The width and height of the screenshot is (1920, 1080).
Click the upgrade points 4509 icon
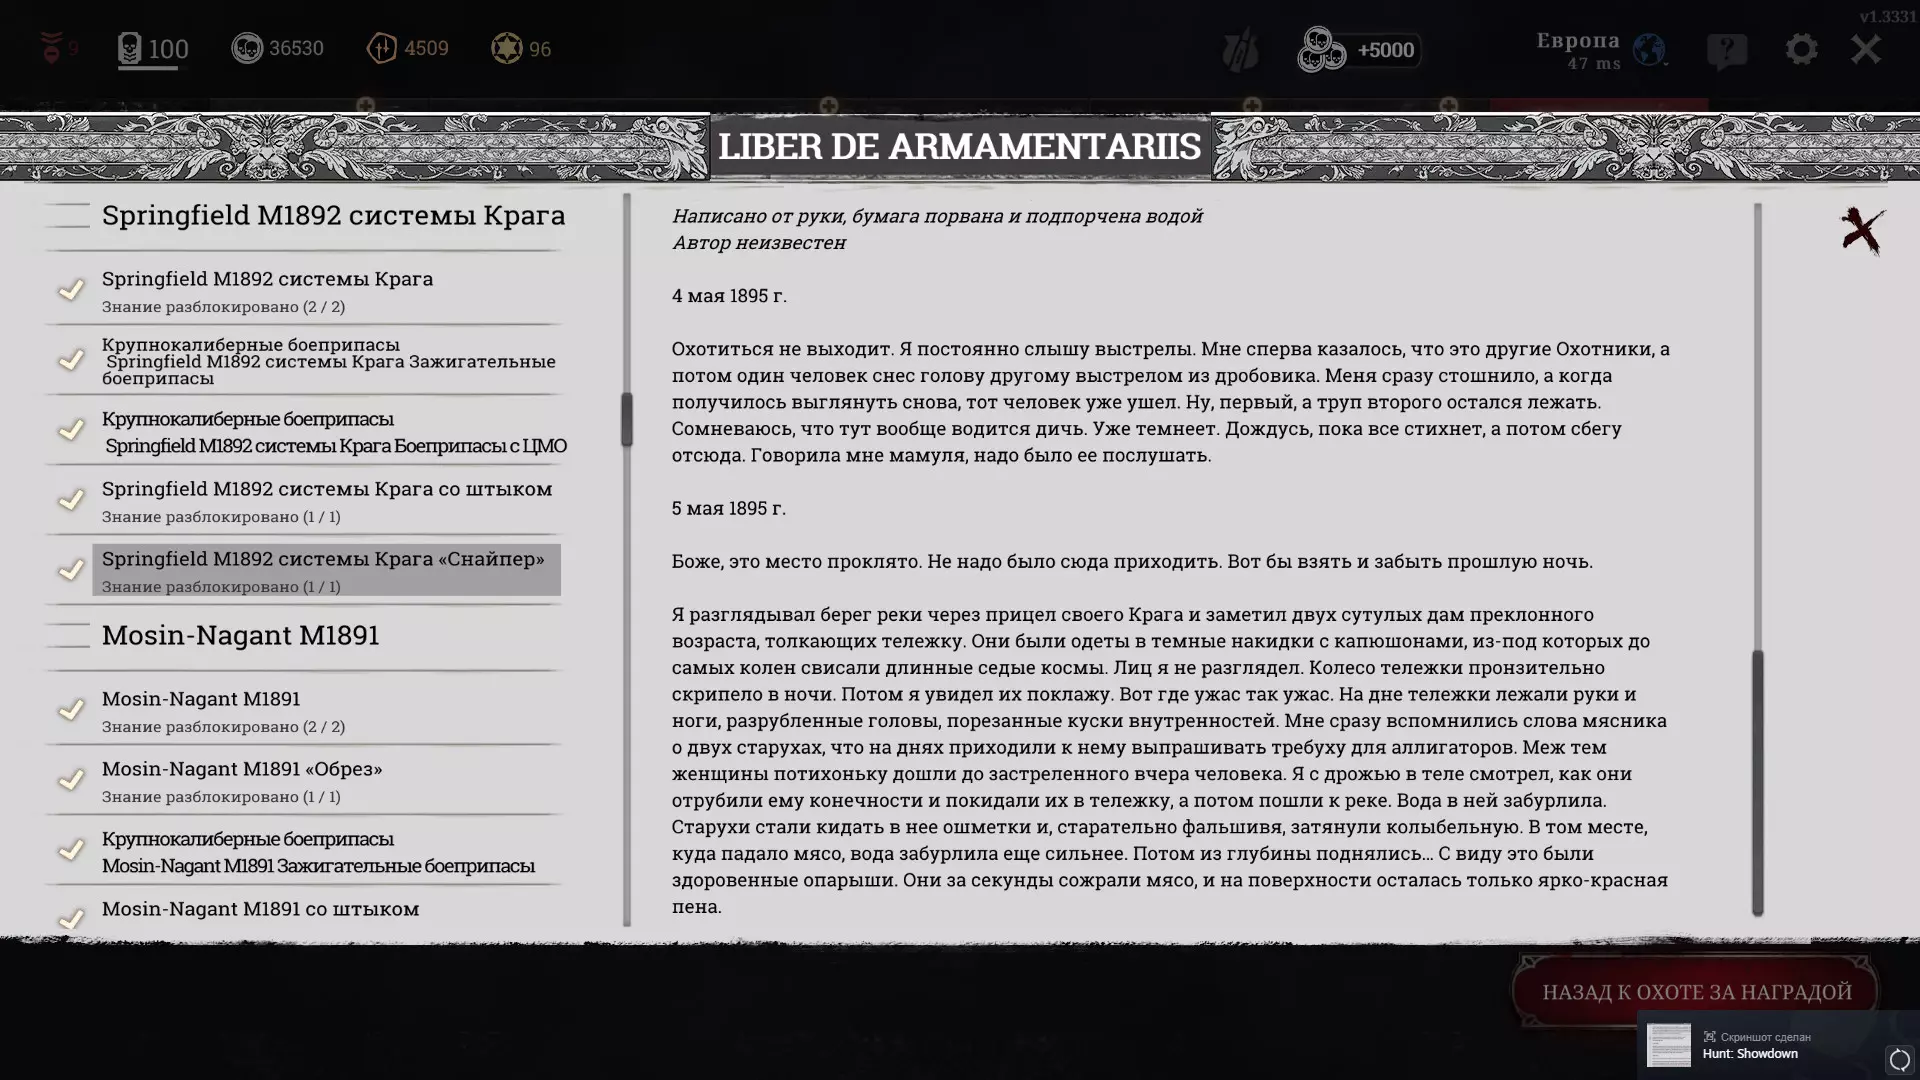click(x=382, y=48)
